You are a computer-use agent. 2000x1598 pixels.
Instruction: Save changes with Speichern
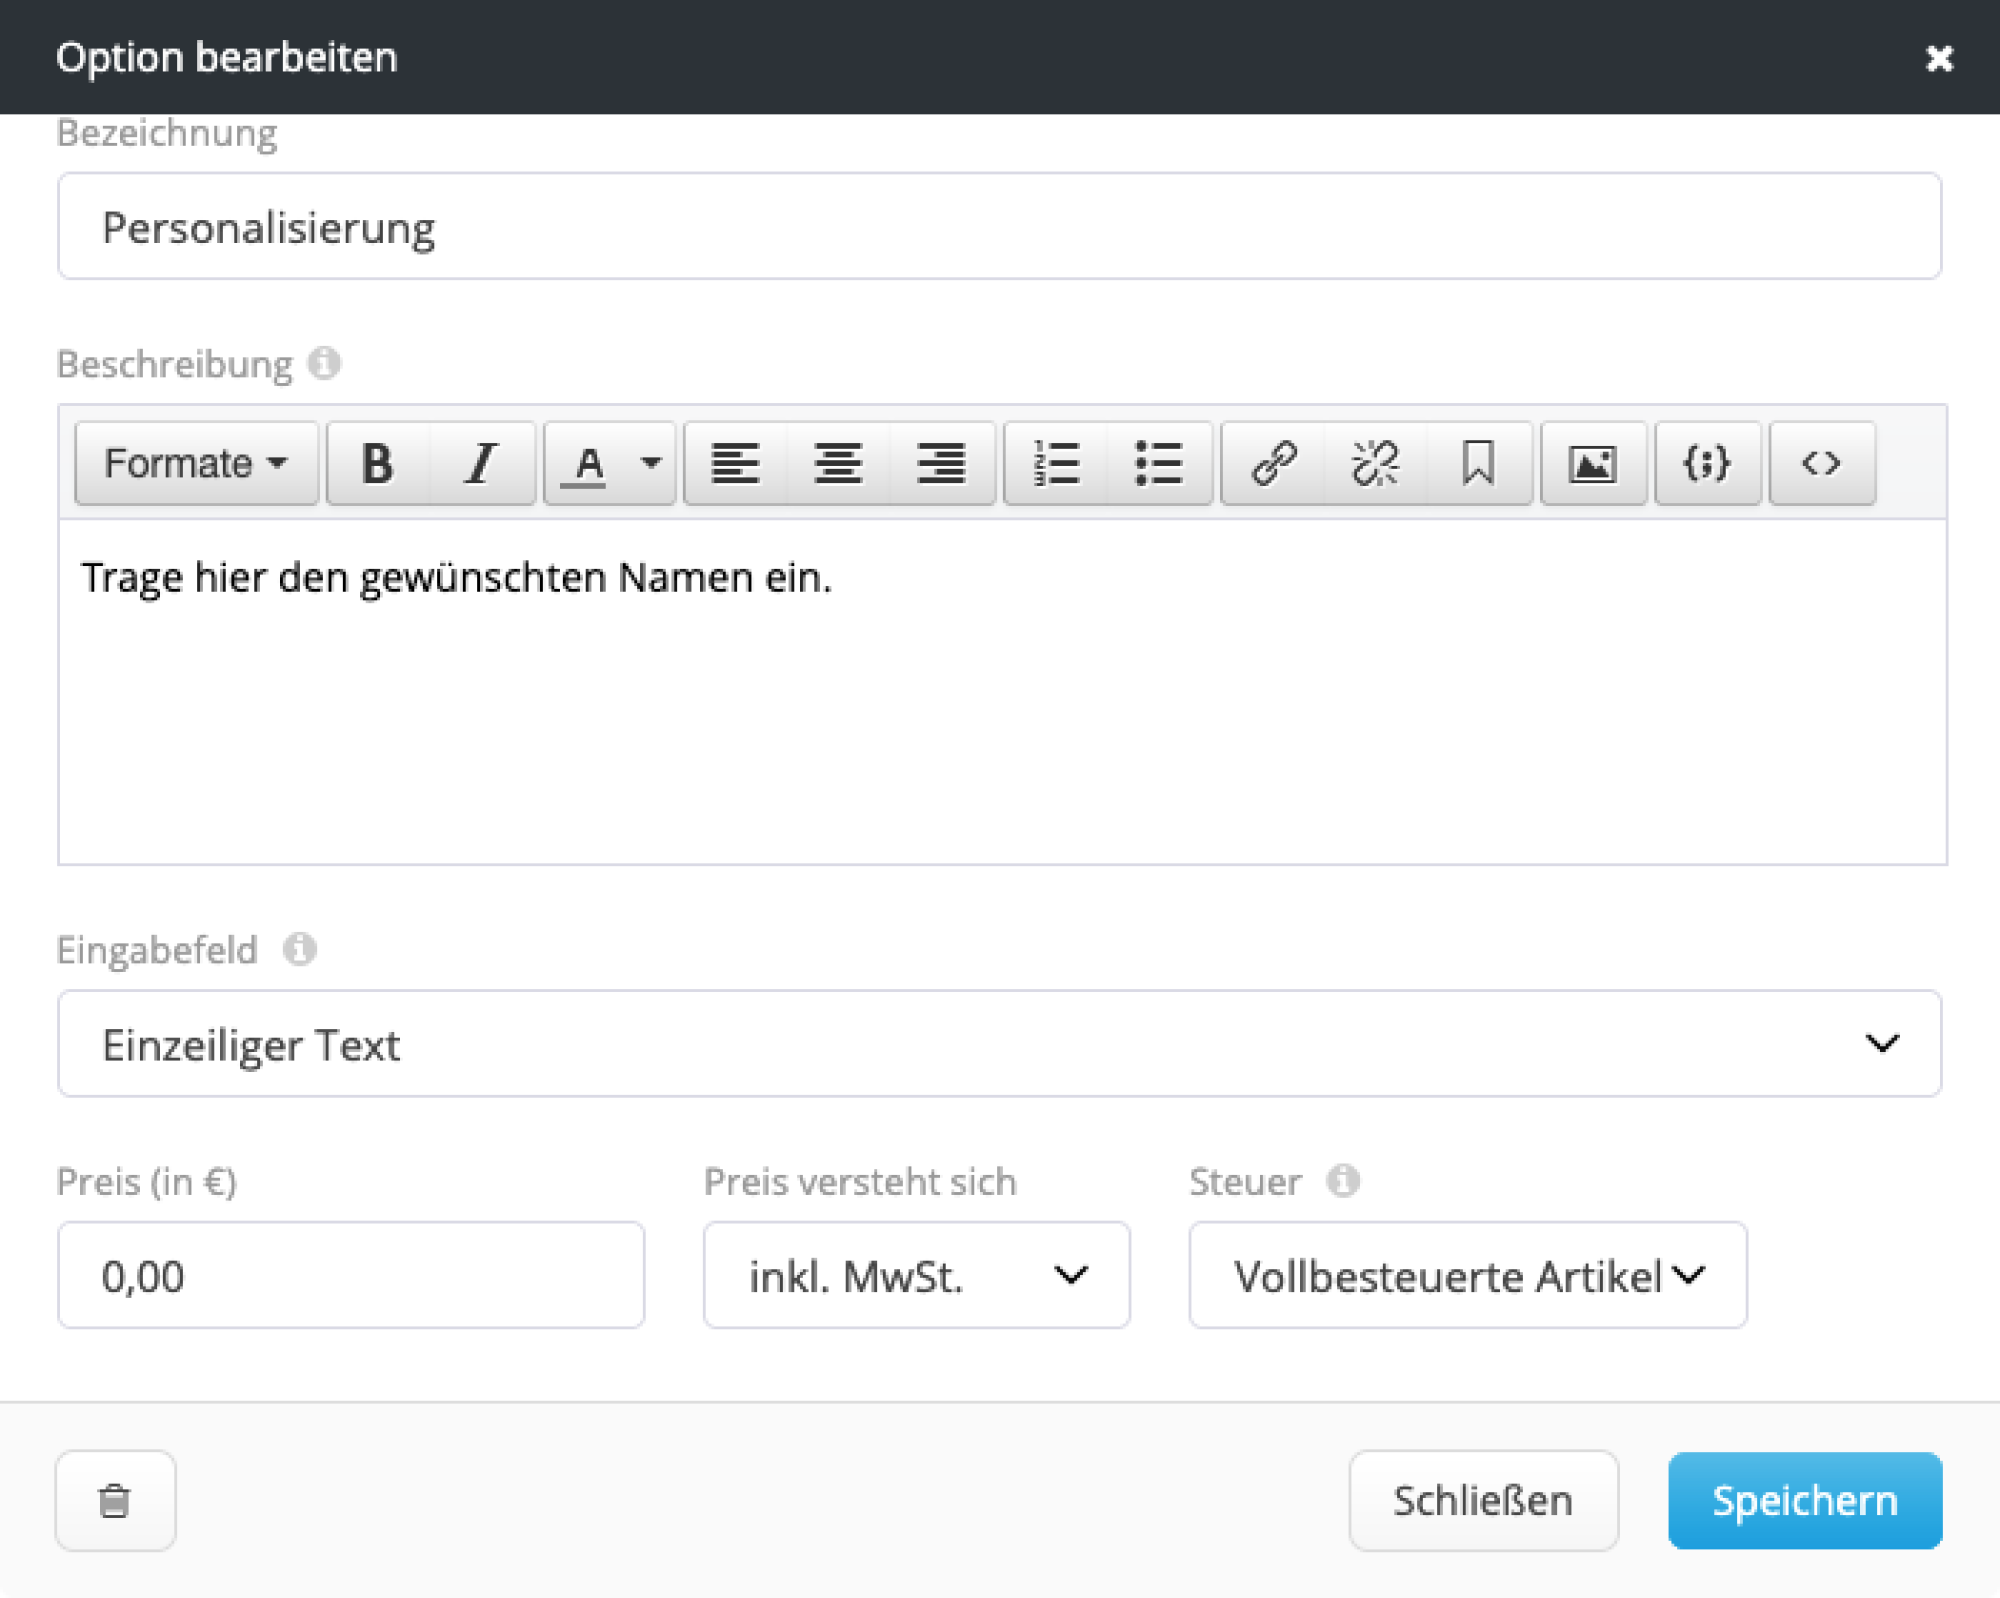coord(1805,1500)
